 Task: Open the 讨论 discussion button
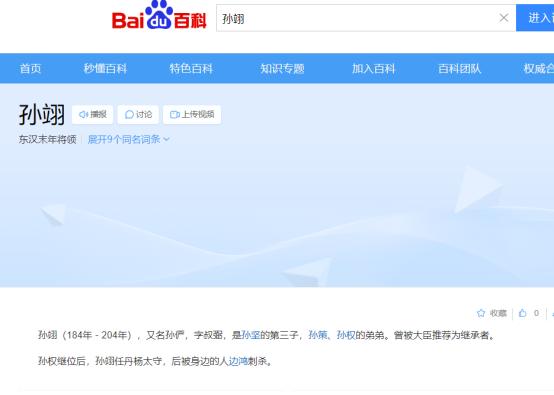[x=138, y=114]
